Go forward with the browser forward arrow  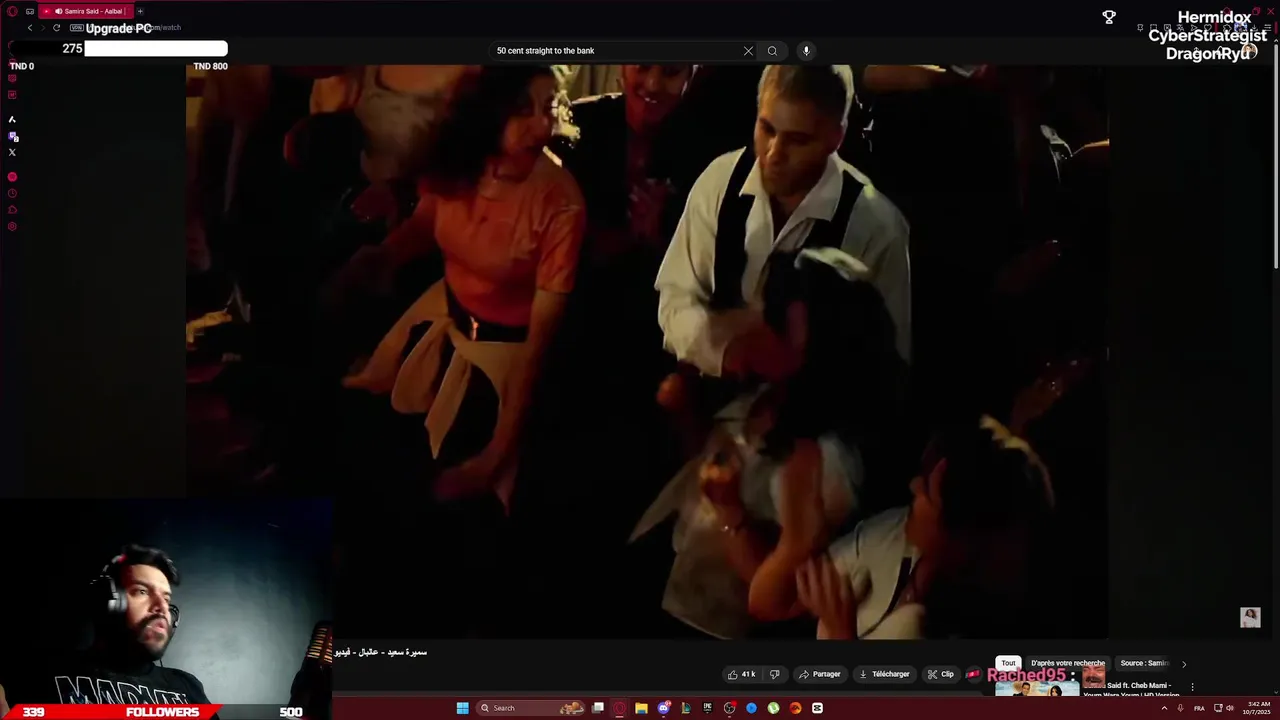pos(43,28)
